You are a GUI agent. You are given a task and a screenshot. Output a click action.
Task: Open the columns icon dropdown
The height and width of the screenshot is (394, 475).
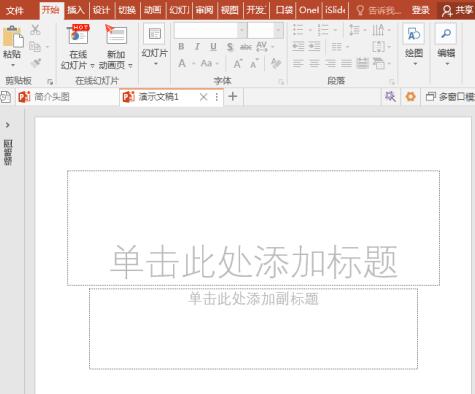(x=340, y=47)
